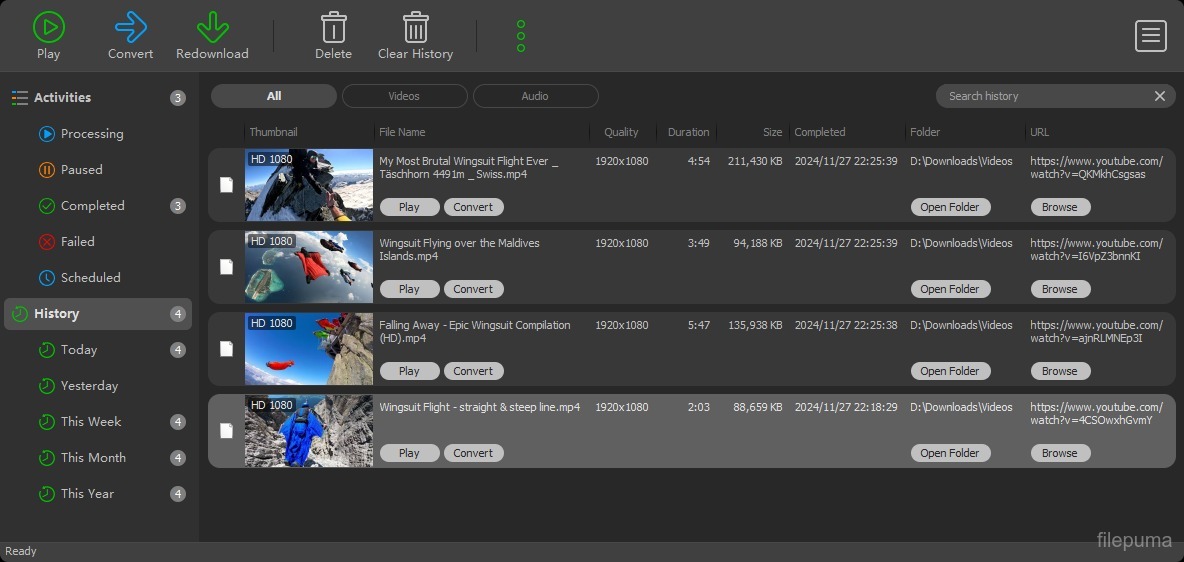
Task: Collapse the History section header
Action: (56, 314)
